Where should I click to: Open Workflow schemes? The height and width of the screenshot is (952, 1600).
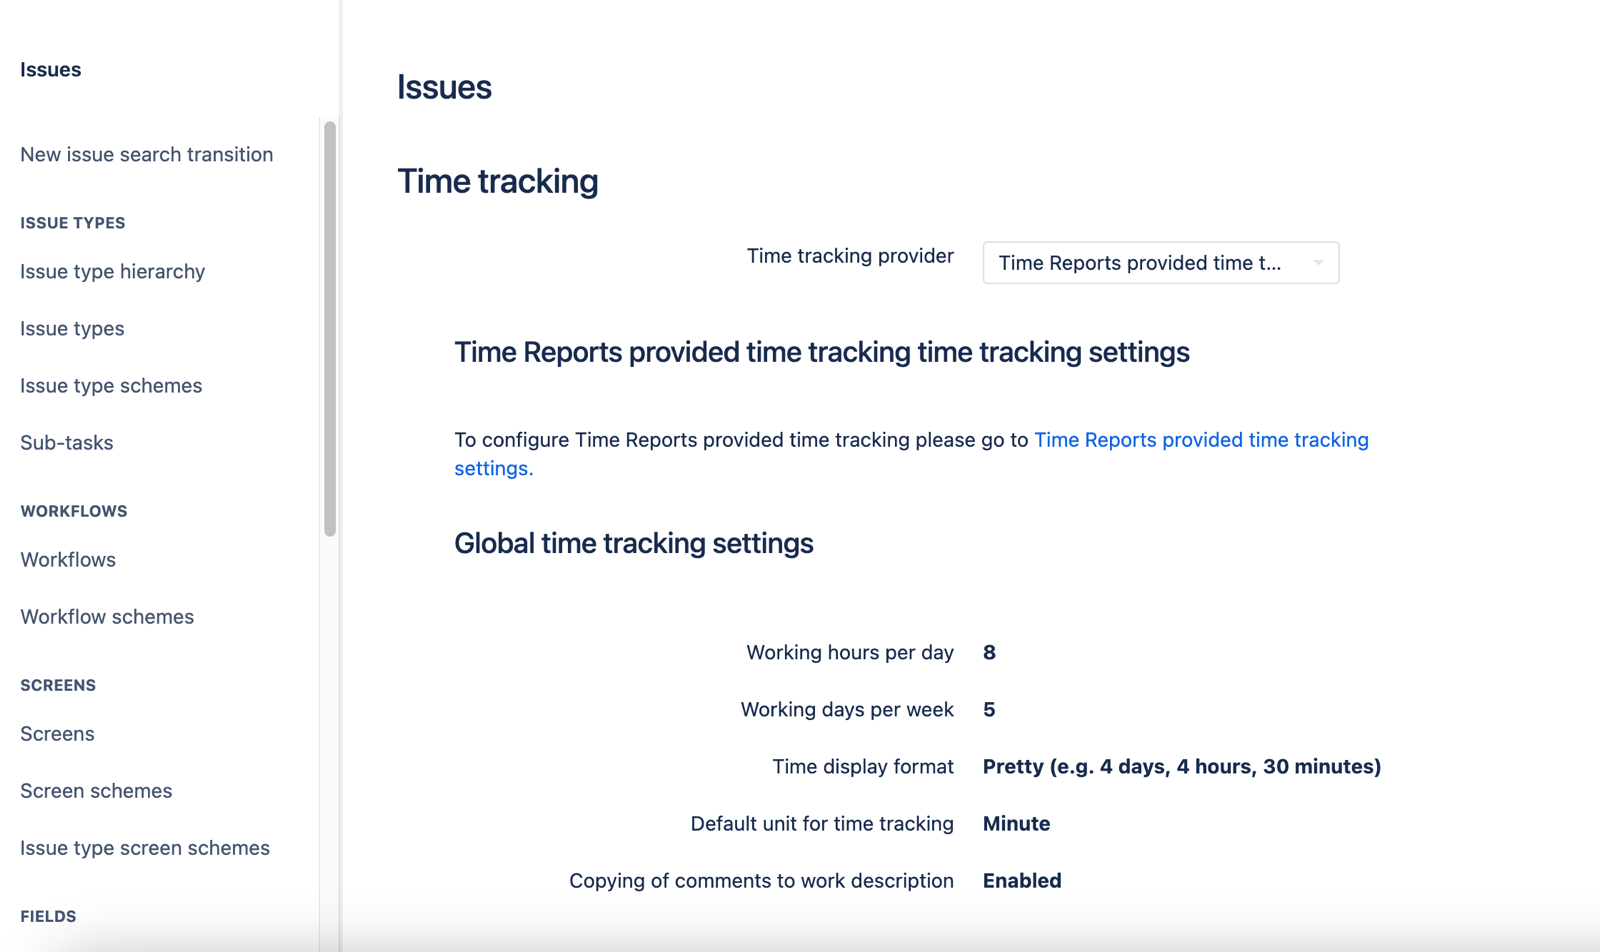[106, 616]
